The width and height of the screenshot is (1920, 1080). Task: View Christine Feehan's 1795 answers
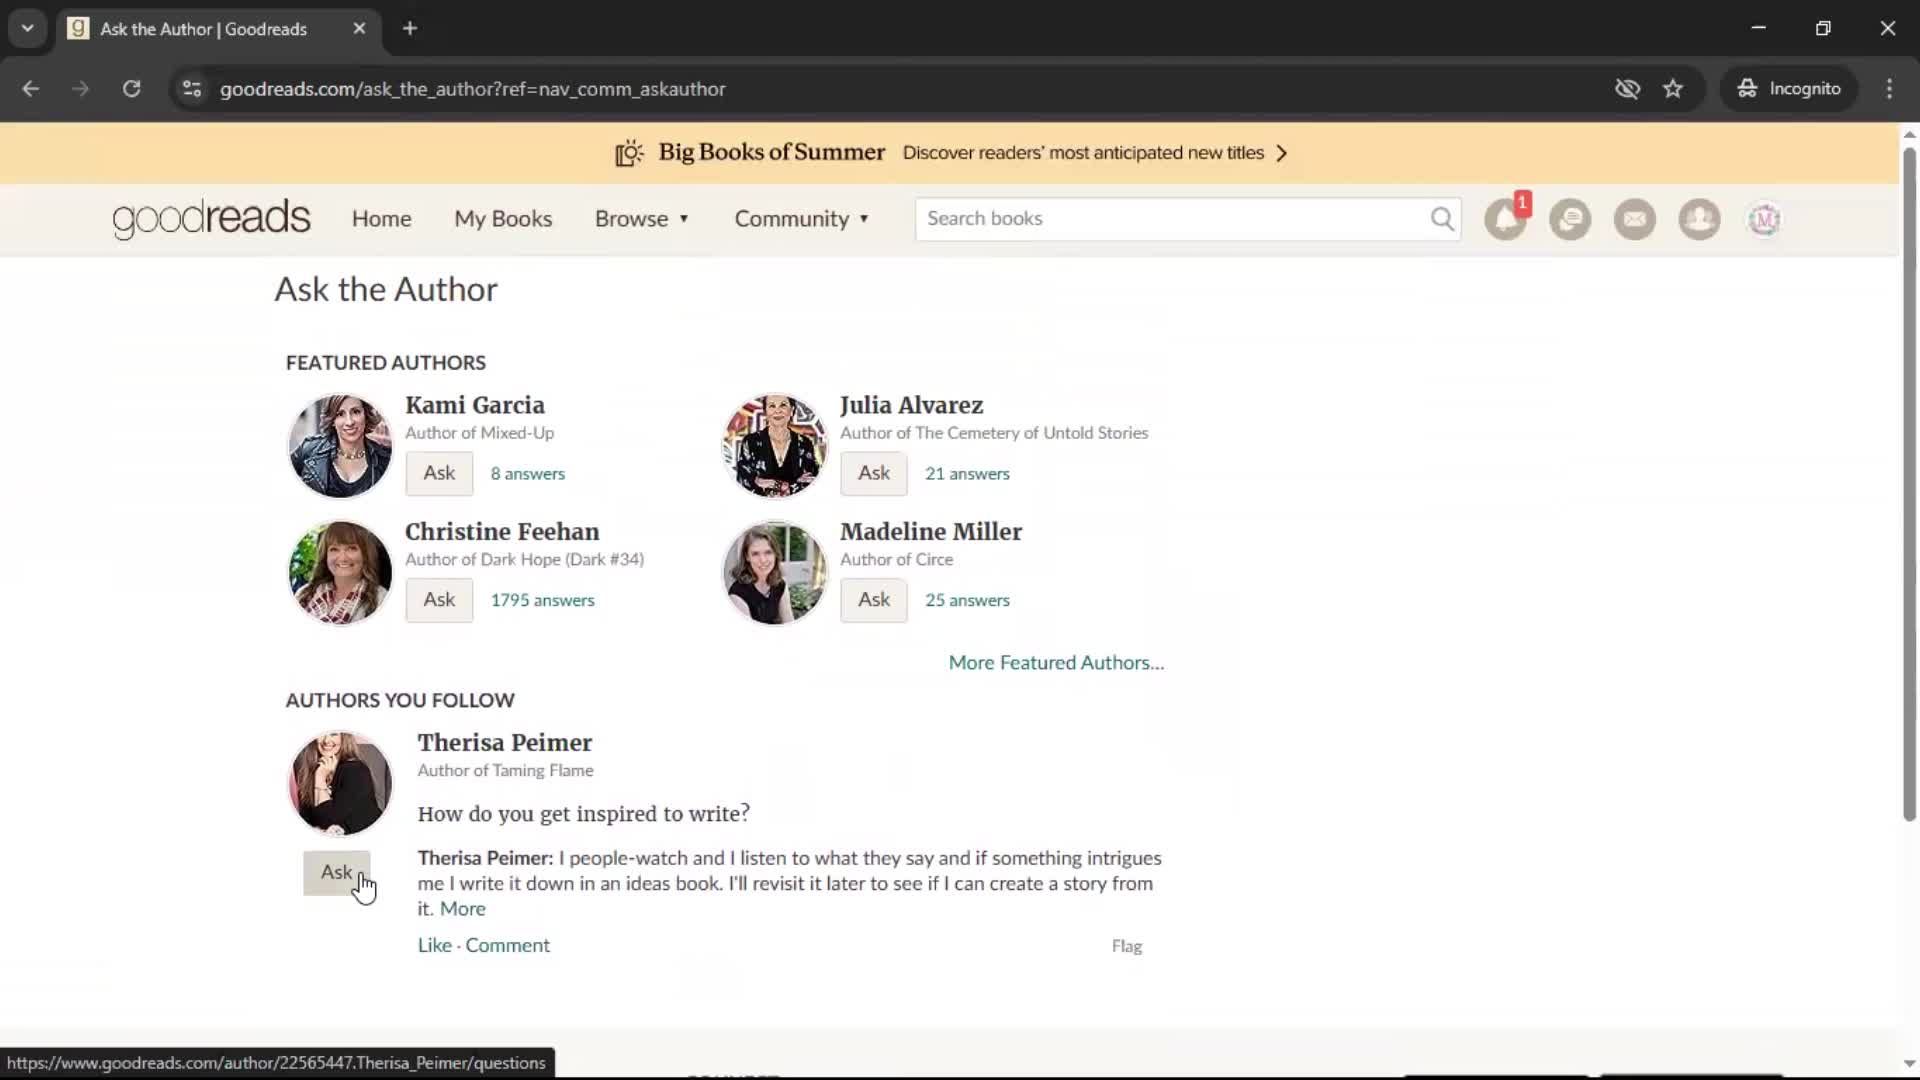coord(542,600)
